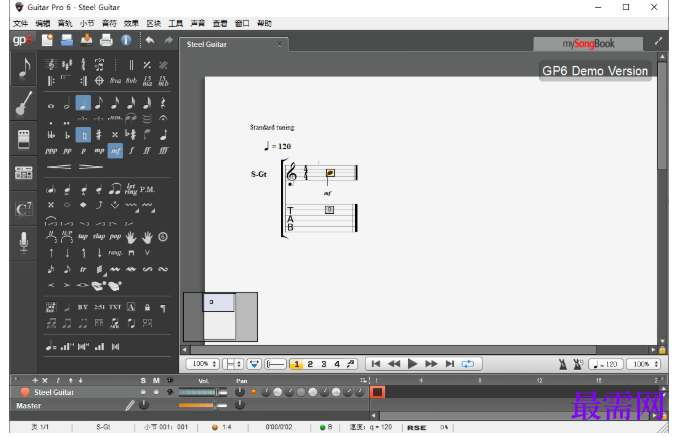Switch to the Steel Guitar tab
This screenshot has width=683, height=437.
[207, 44]
